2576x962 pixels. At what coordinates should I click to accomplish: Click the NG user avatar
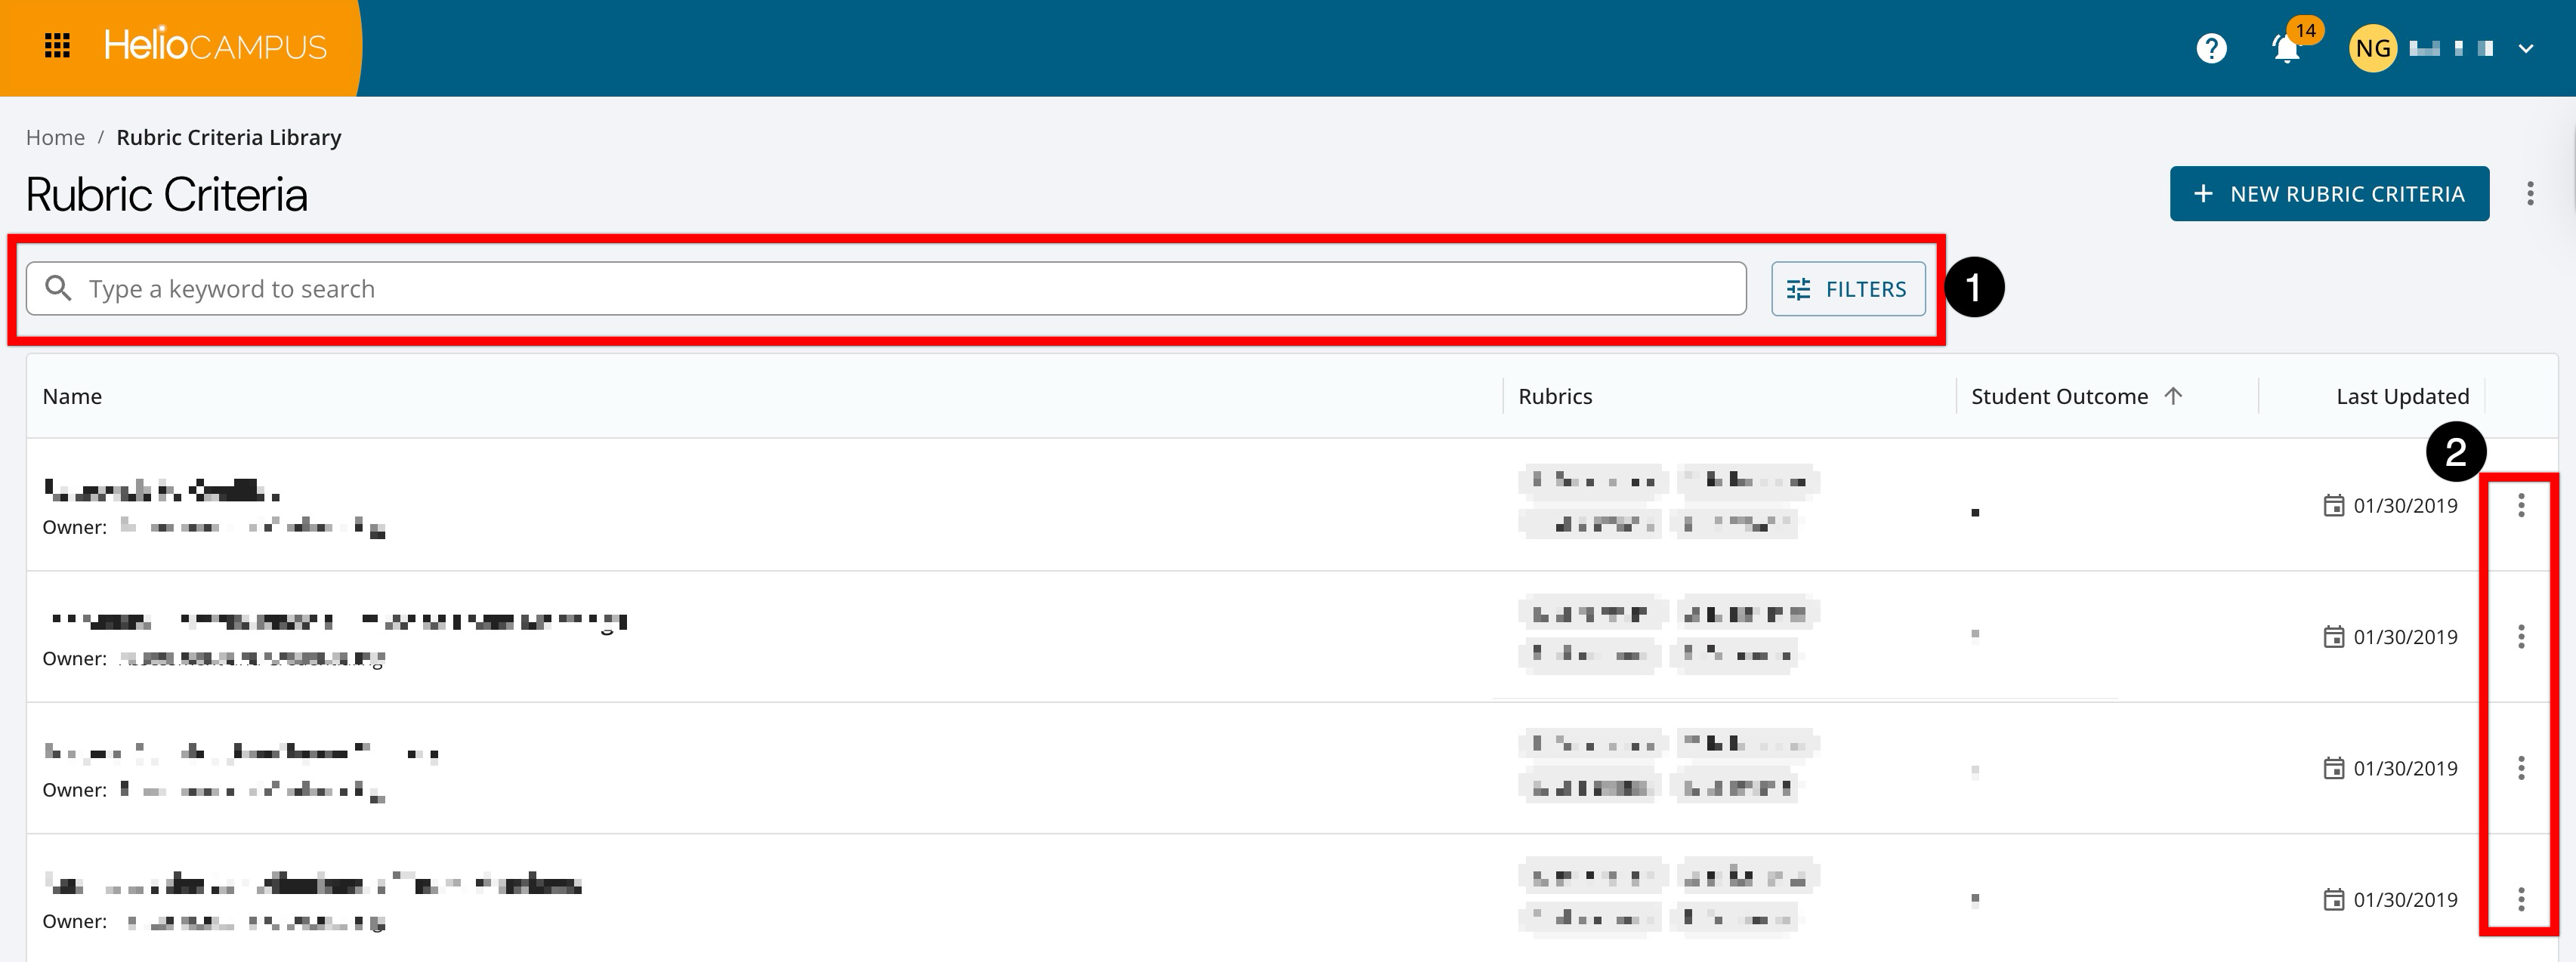point(2372,48)
